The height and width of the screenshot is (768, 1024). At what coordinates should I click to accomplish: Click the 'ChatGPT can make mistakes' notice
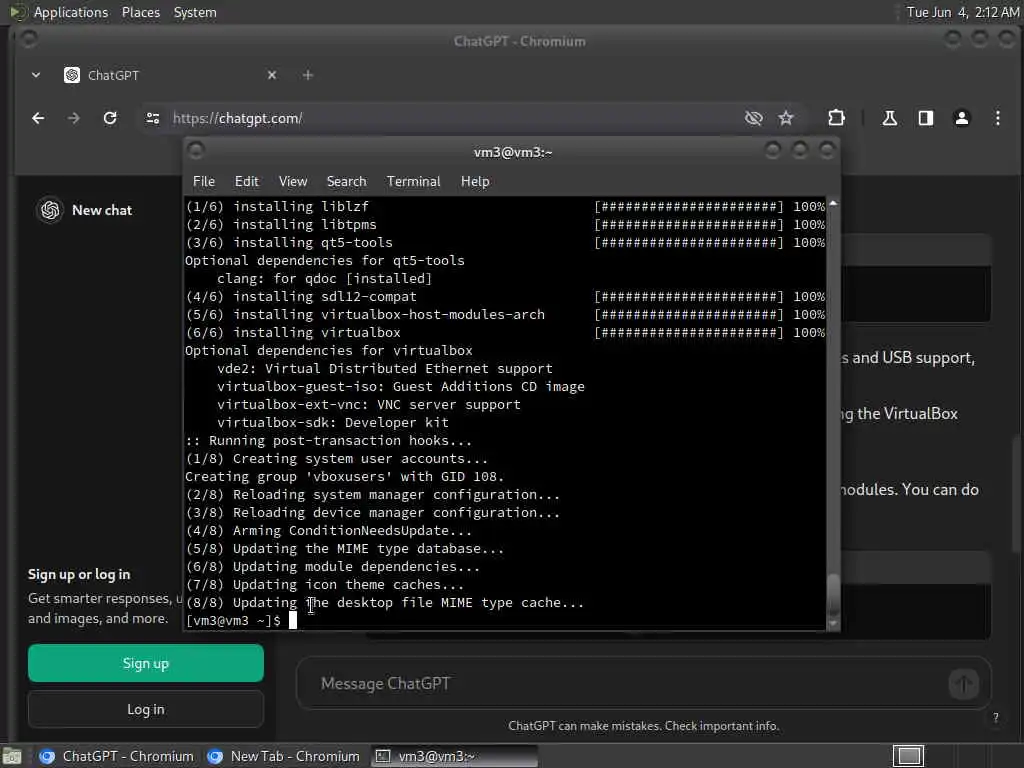point(643,726)
